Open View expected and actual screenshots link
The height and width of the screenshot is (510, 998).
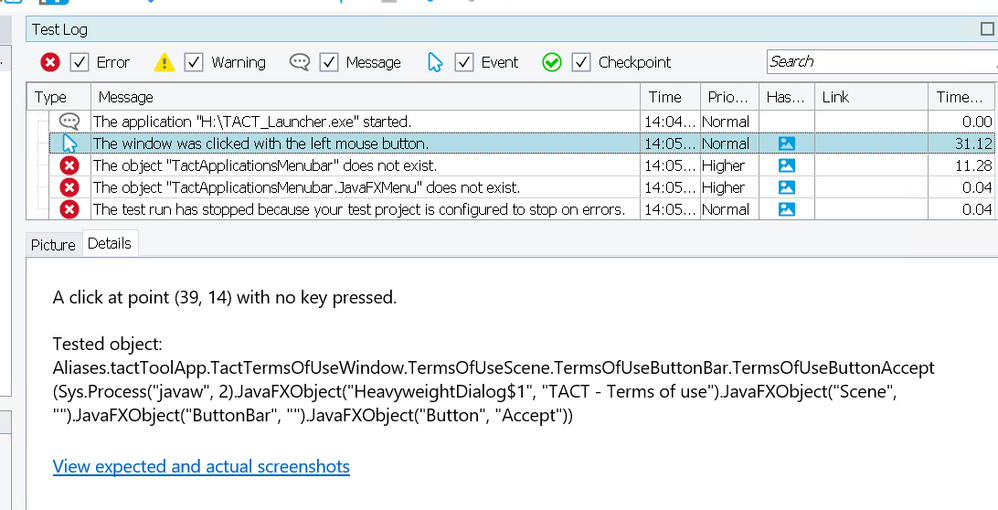pos(201,466)
